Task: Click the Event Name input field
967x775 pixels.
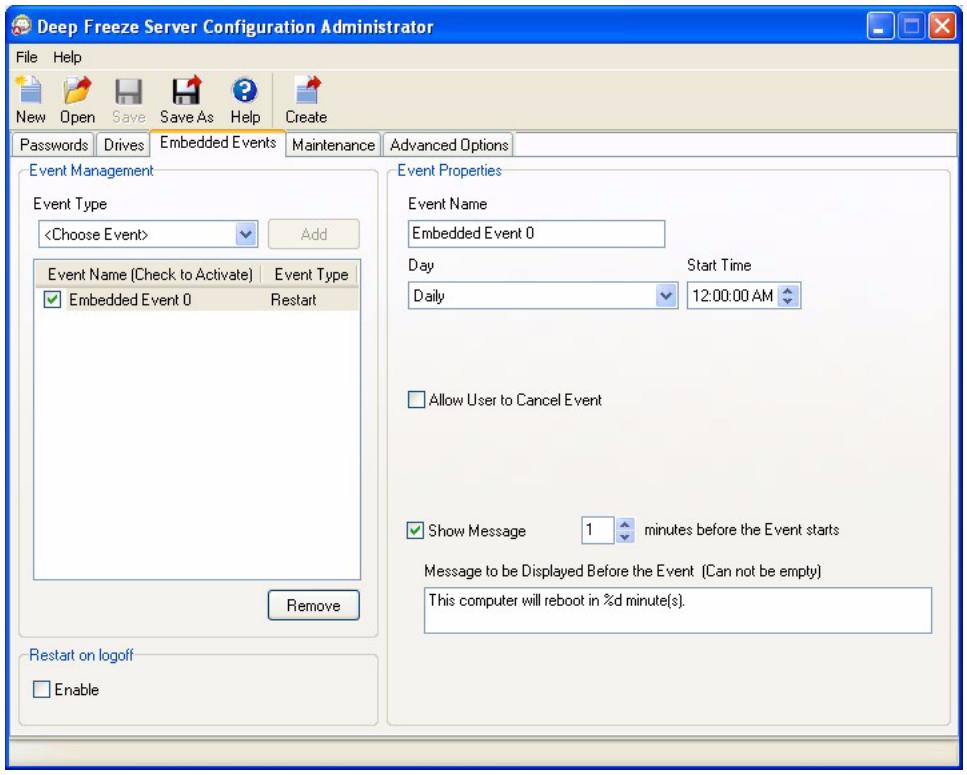Action: pyautogui.click(x=536, y=234)
